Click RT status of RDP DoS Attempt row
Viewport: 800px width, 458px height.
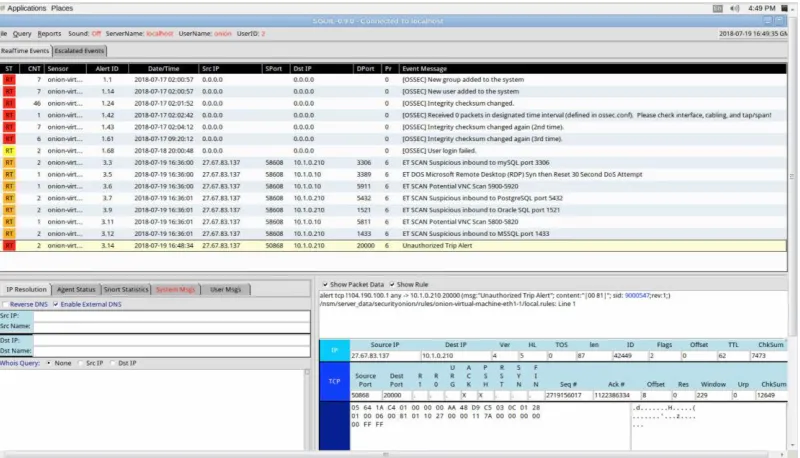pyautogui.click(x=9, y=174)
